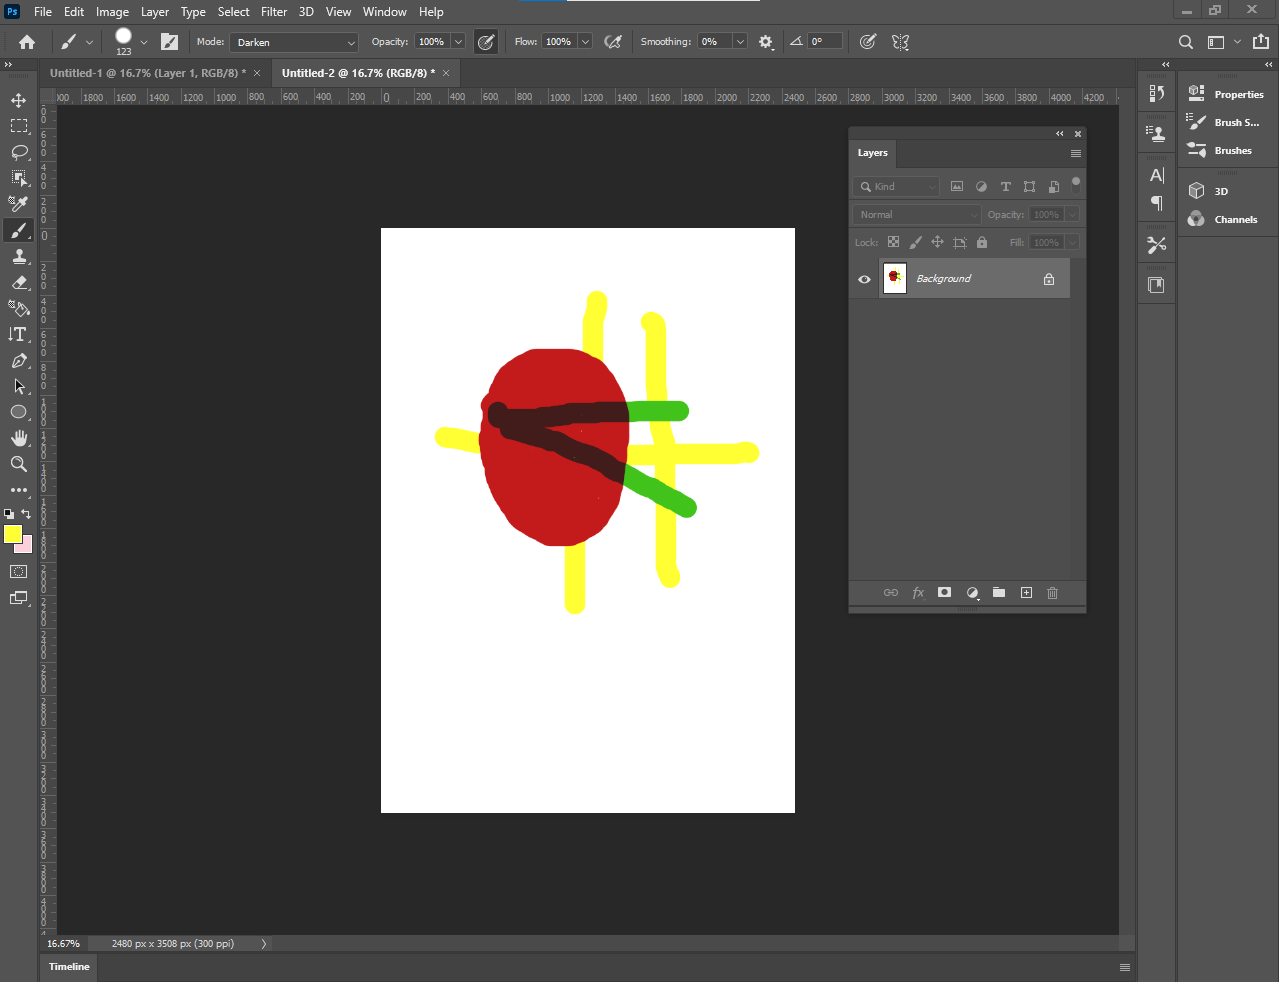Select the Lasso tool
Viewport: 1279px width, 982px height.
(x=19, y=152)
